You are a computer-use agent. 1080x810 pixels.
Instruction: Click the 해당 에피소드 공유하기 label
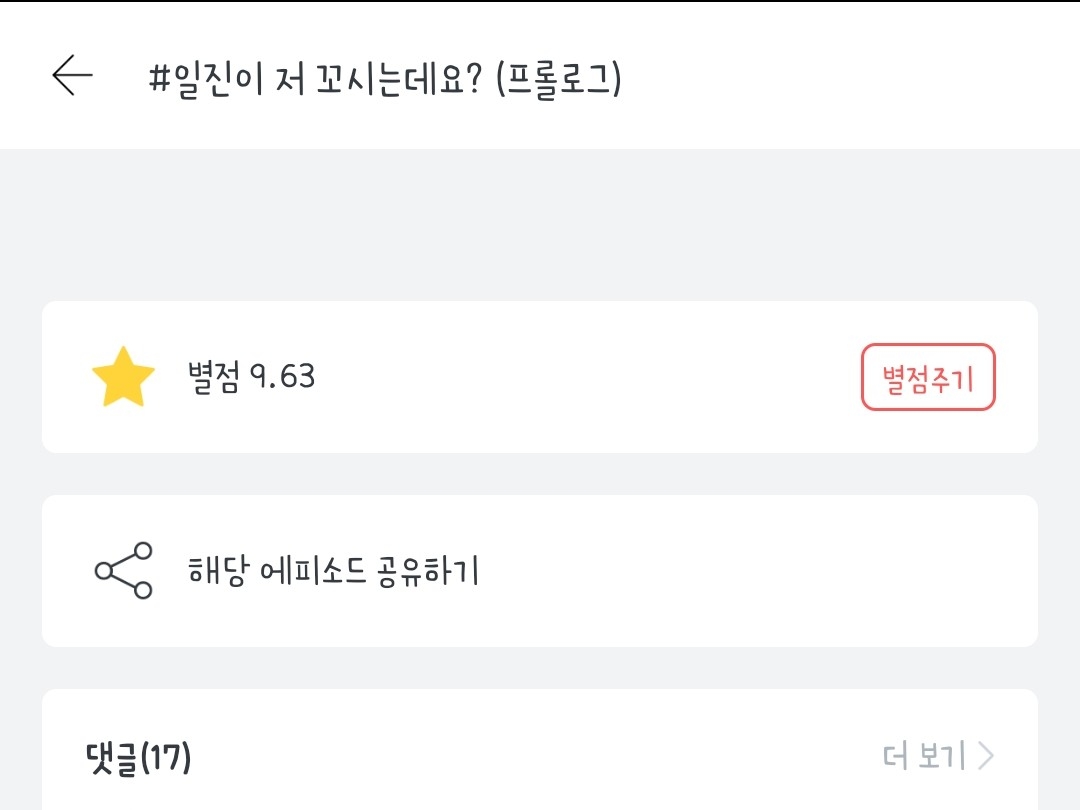coord(334,571)
